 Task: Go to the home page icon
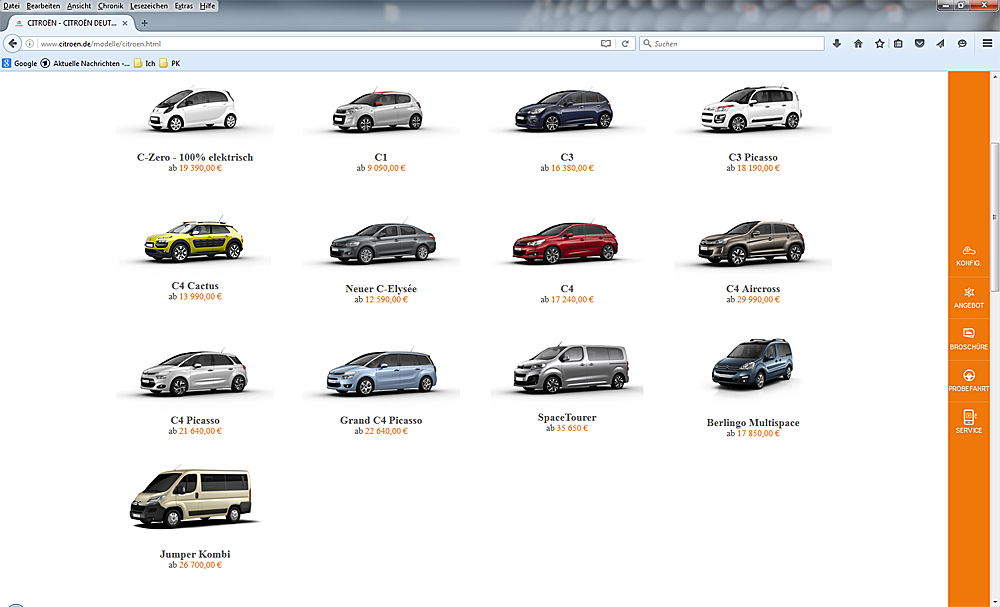[858, 44]
